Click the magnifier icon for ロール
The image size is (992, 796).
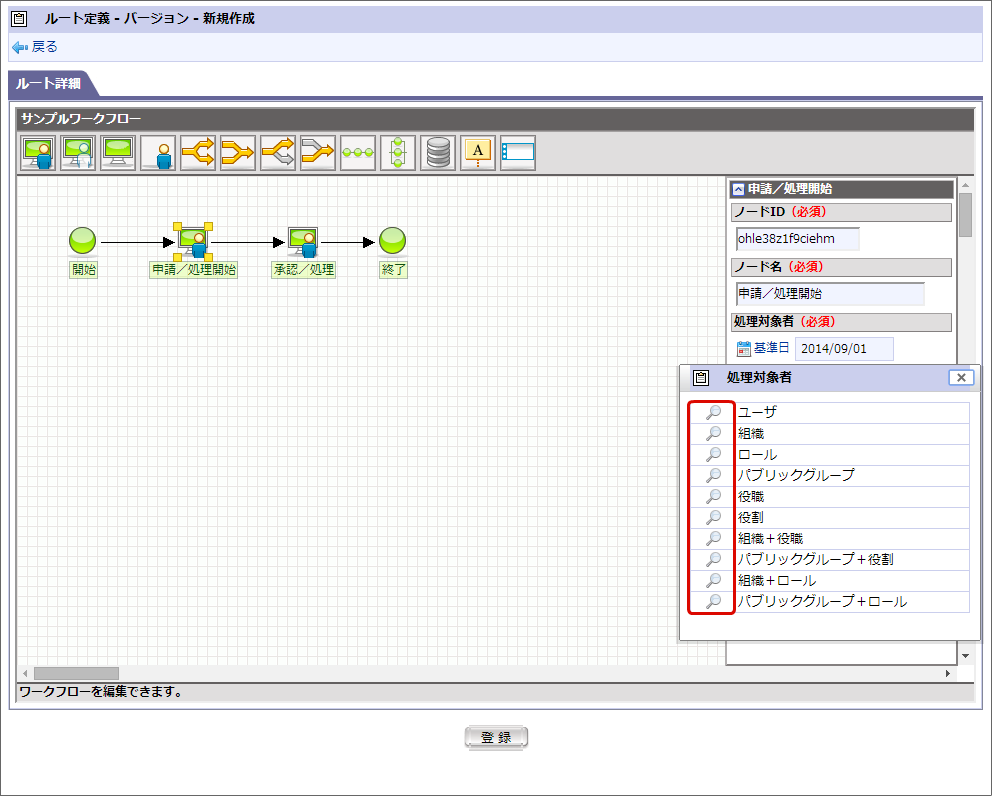click(713, 454)
